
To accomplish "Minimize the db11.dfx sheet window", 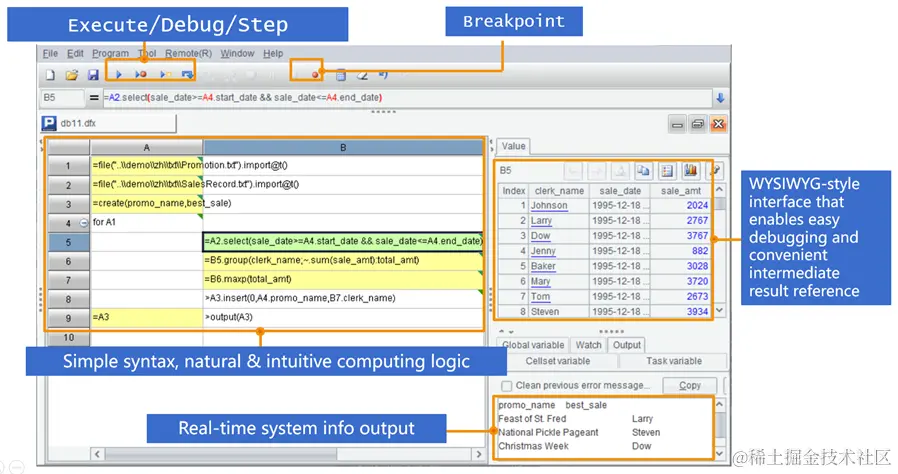I will point(677,124).
